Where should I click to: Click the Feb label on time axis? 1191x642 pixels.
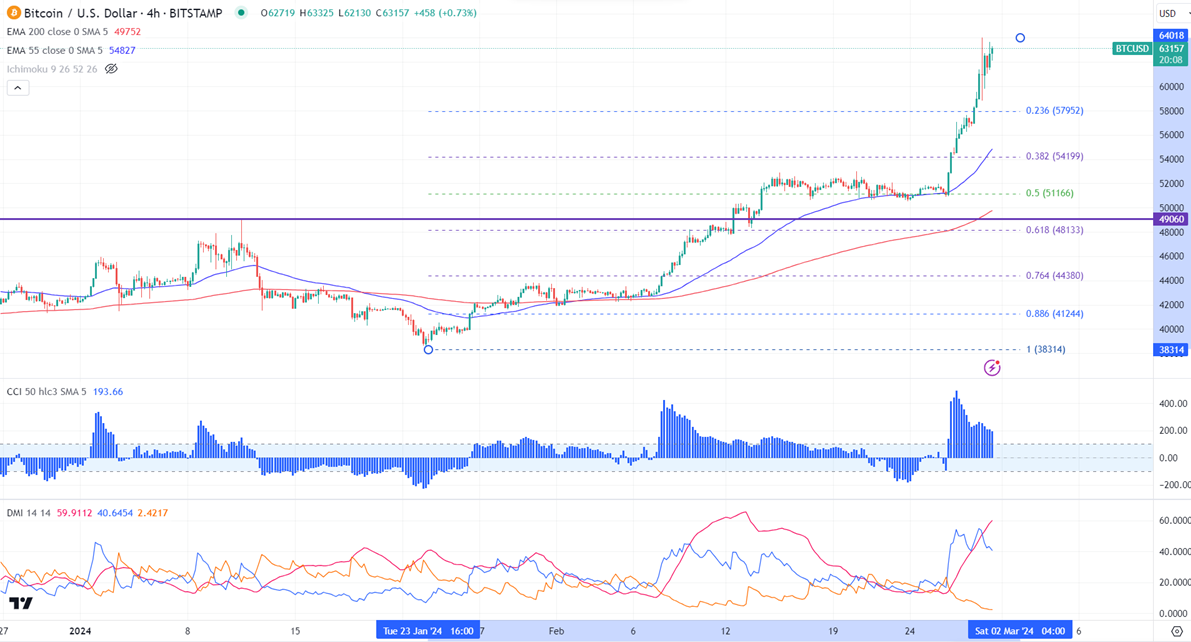click(556, 631)
